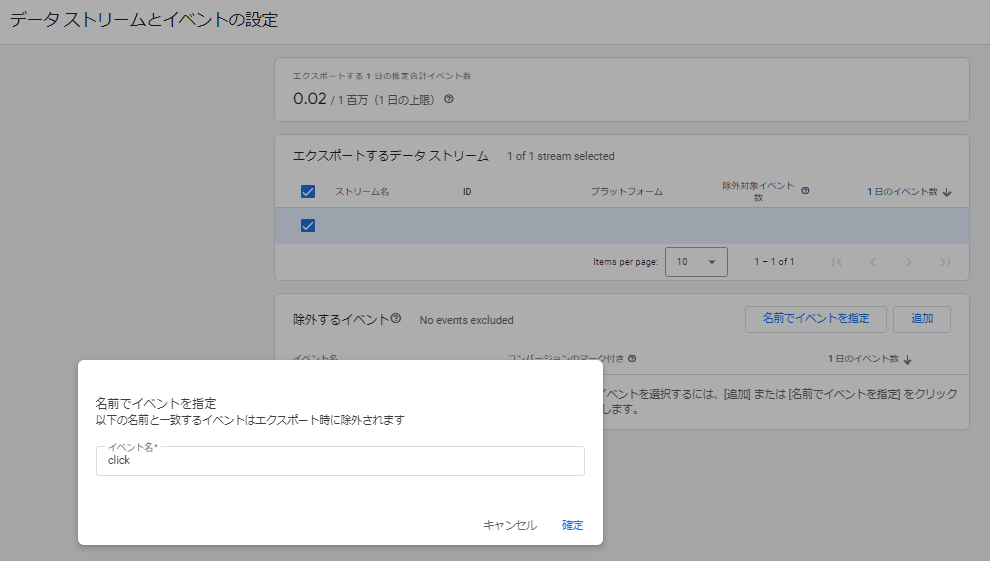This screenshot has width=990, height=561.
Task: Click help icon next to 除外対象イベント数
Action: 805,190
